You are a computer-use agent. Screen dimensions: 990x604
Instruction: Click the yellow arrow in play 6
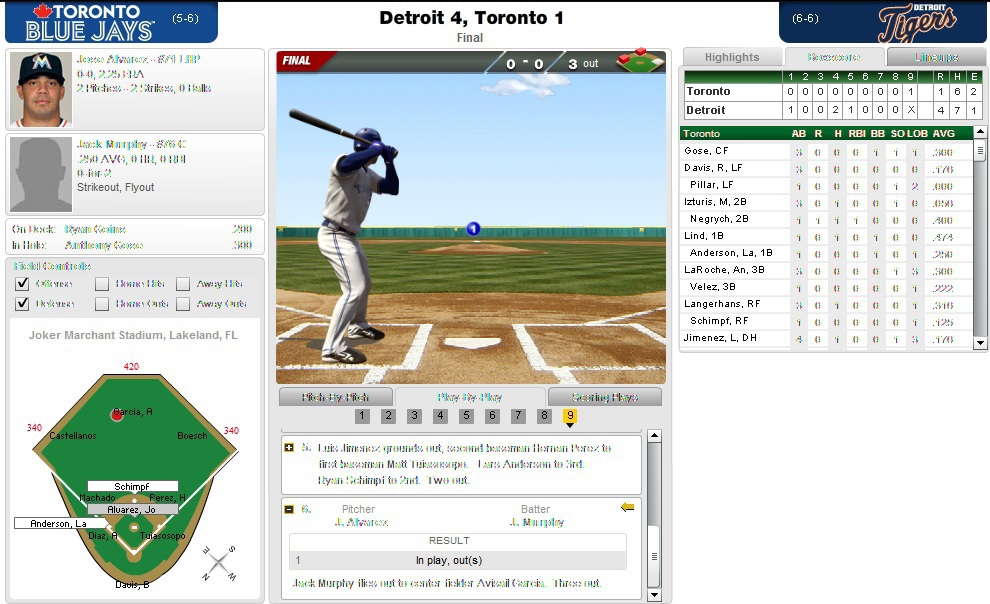coord(627,507)
